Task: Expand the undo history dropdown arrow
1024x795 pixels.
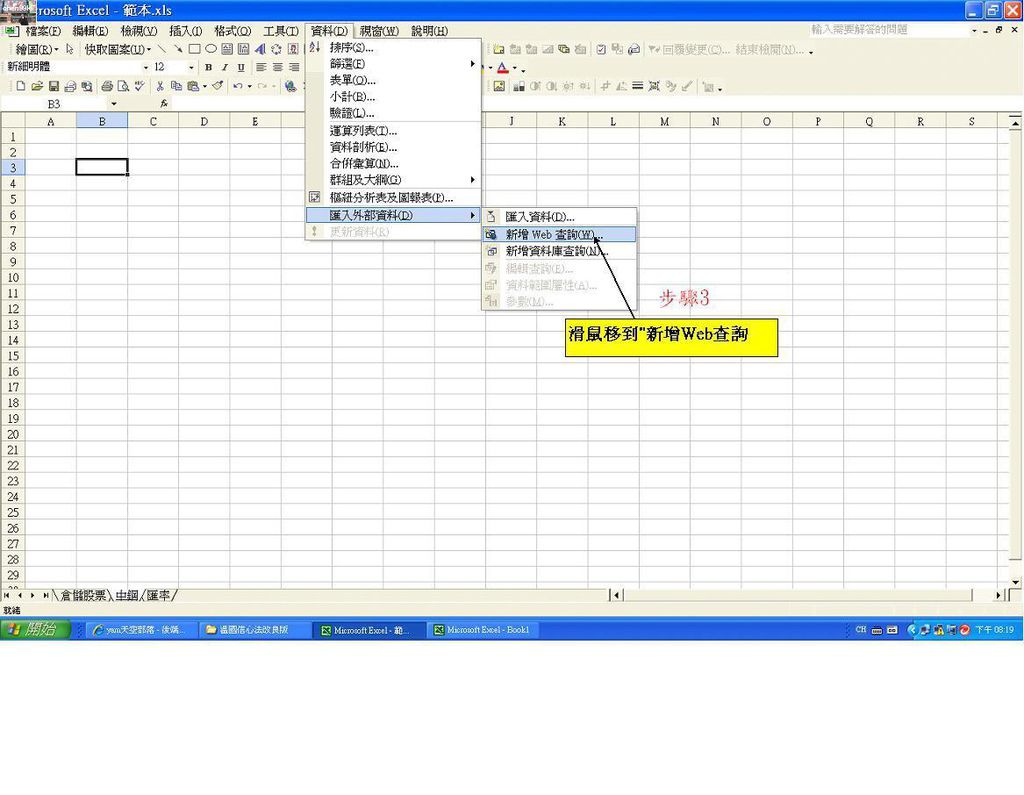Action: 249,86
